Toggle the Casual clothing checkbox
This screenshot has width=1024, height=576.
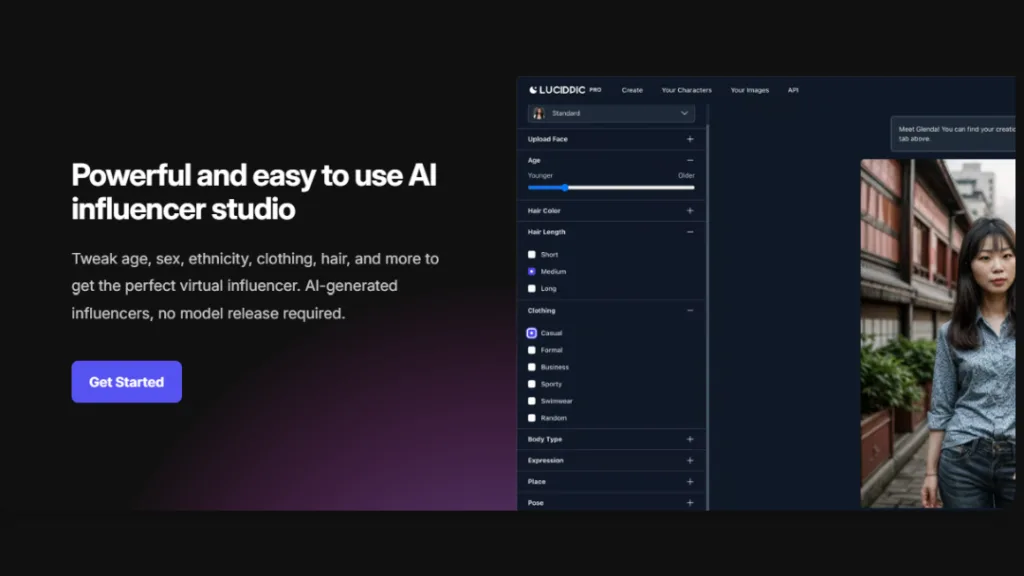point(532,333)
